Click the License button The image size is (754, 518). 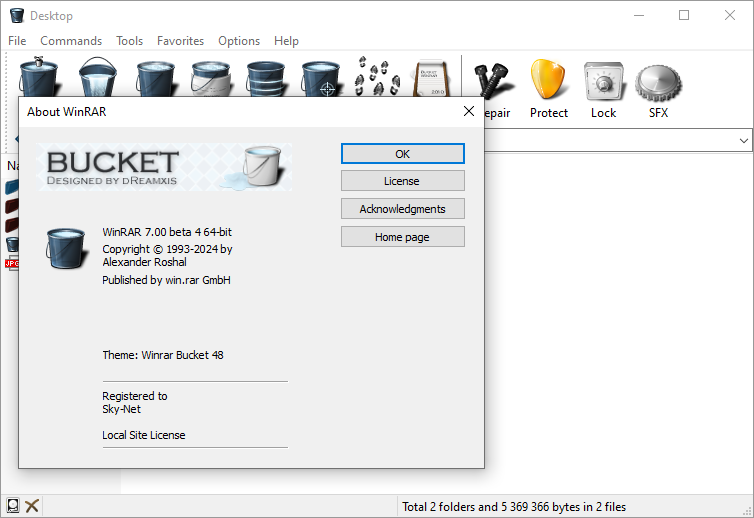tap(403, 181)
